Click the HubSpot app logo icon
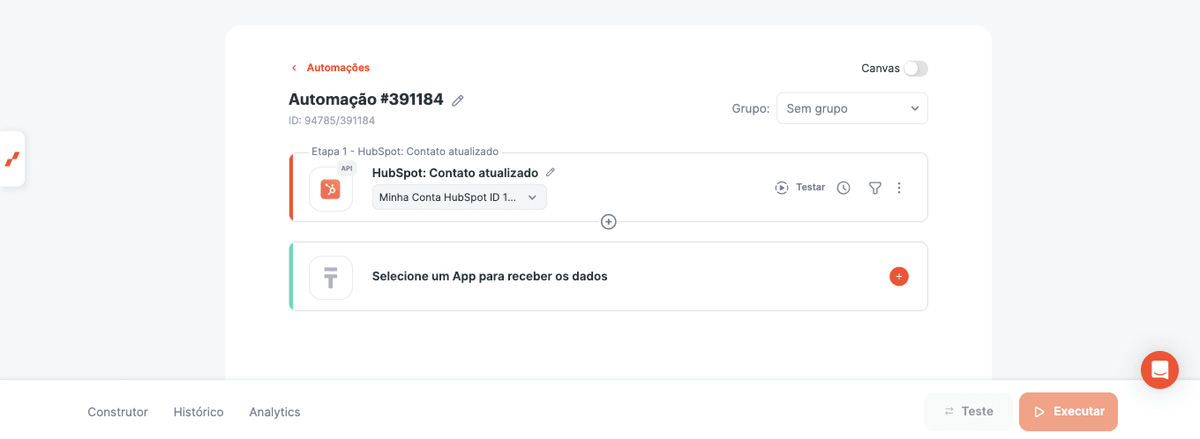This screenshot has width=1200, height=439. click(331, 189)
